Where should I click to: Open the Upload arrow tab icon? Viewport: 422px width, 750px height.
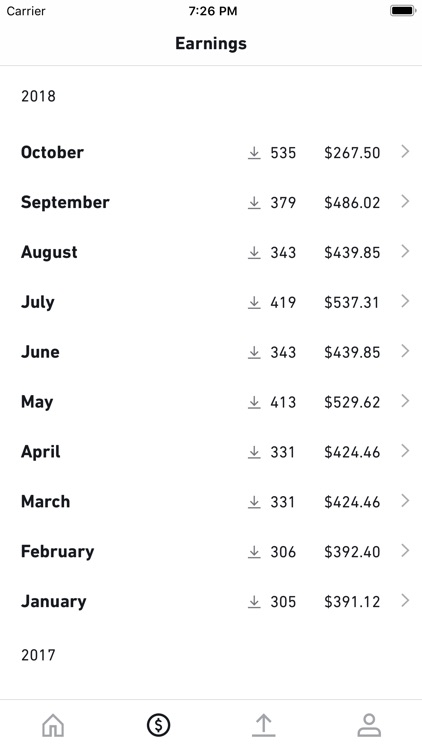click(x=263, y=725)
